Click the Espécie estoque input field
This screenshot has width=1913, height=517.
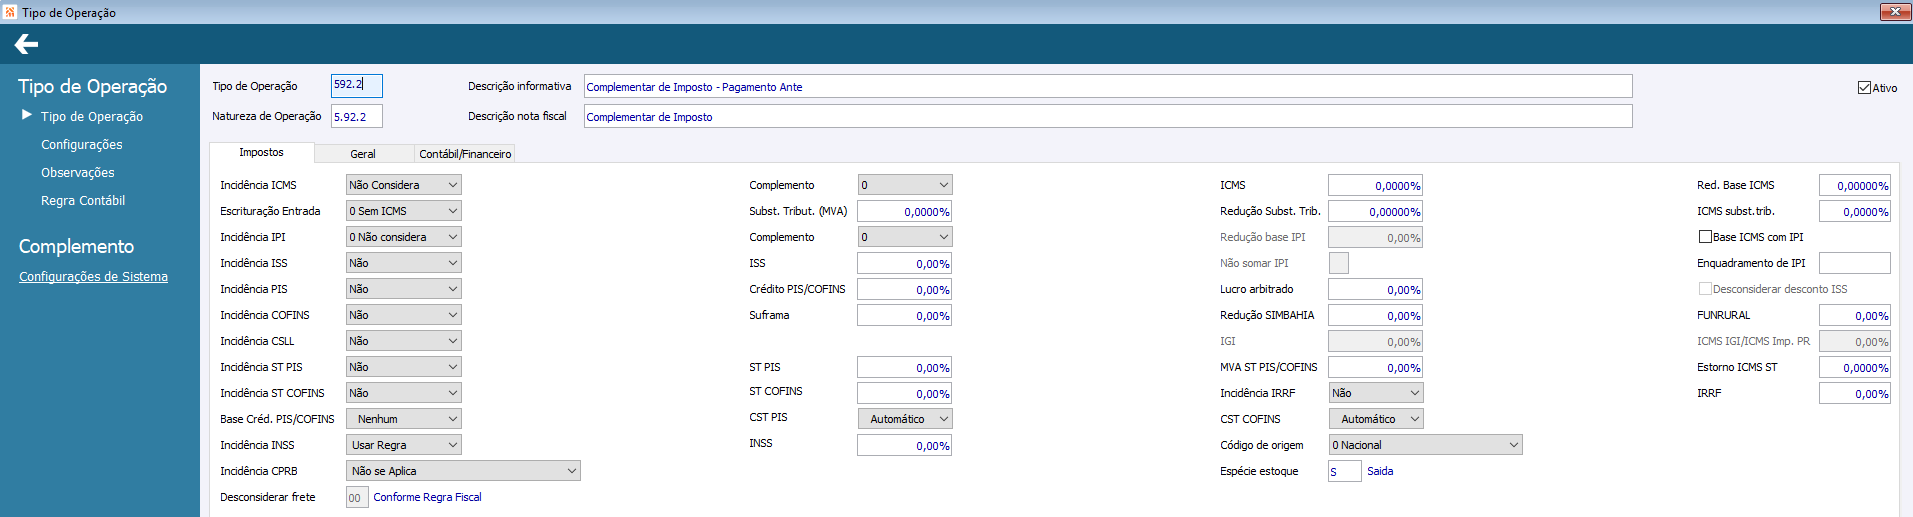pos(1344,471)
